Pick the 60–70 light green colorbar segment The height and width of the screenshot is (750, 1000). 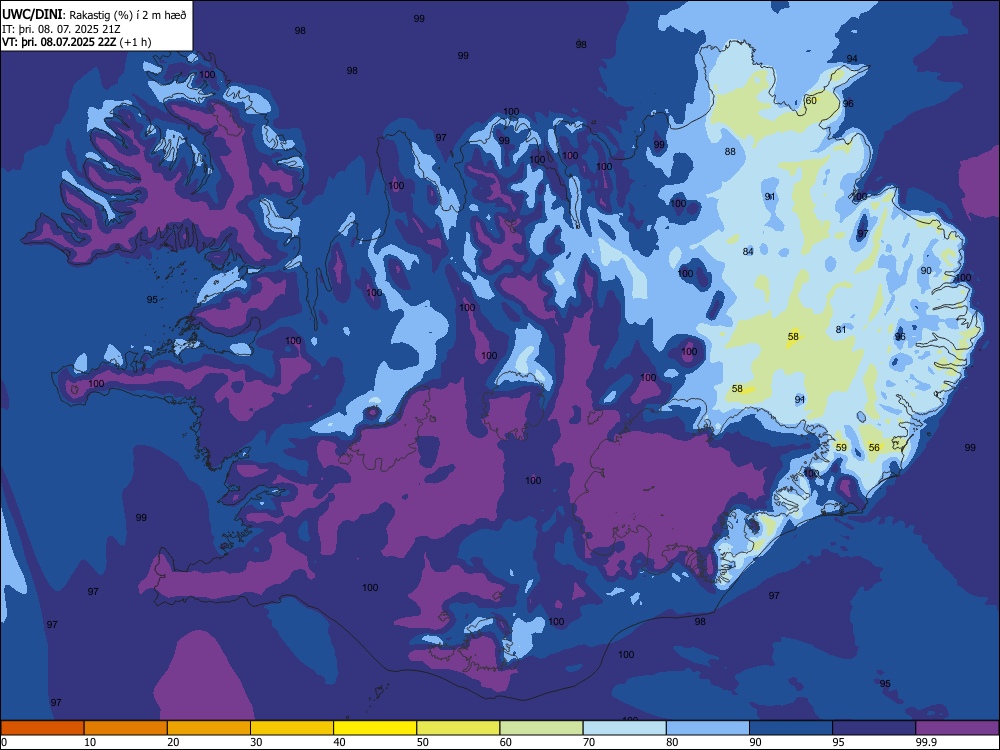(541, 728)
